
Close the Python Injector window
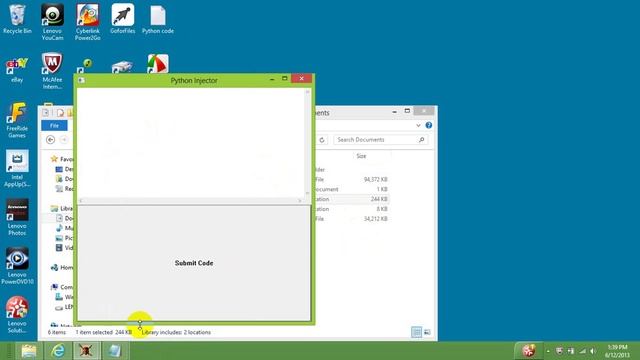tap(302, 78)
